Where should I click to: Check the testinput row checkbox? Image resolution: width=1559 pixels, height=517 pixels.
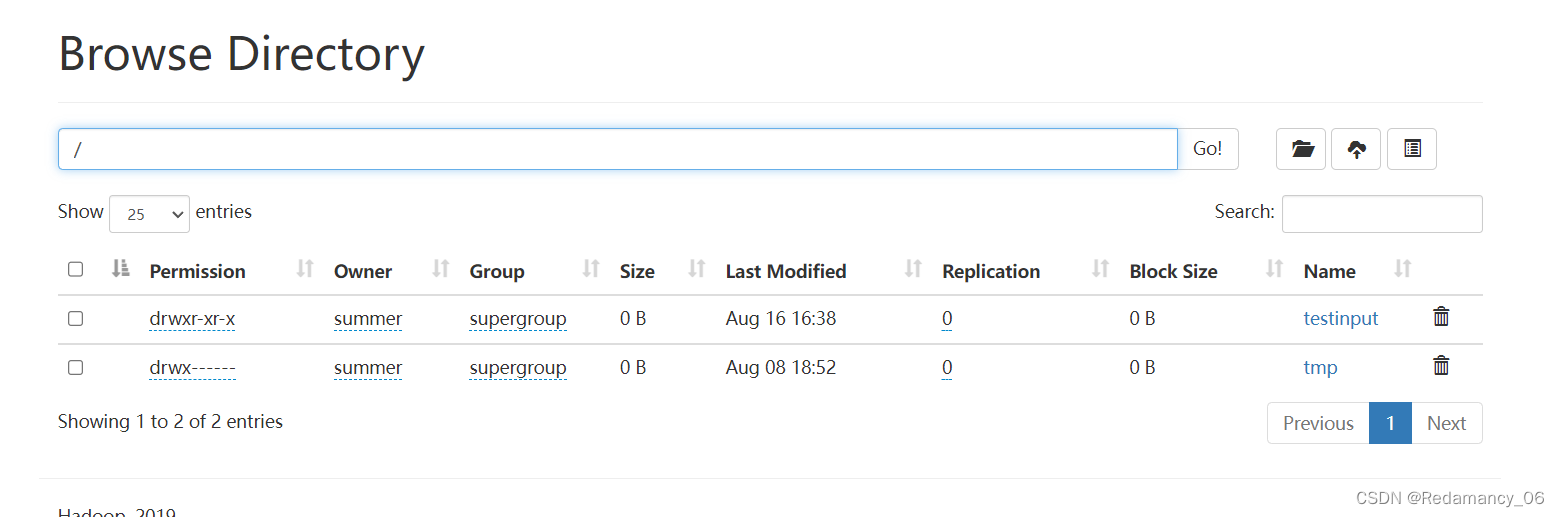tap(75, 318)
